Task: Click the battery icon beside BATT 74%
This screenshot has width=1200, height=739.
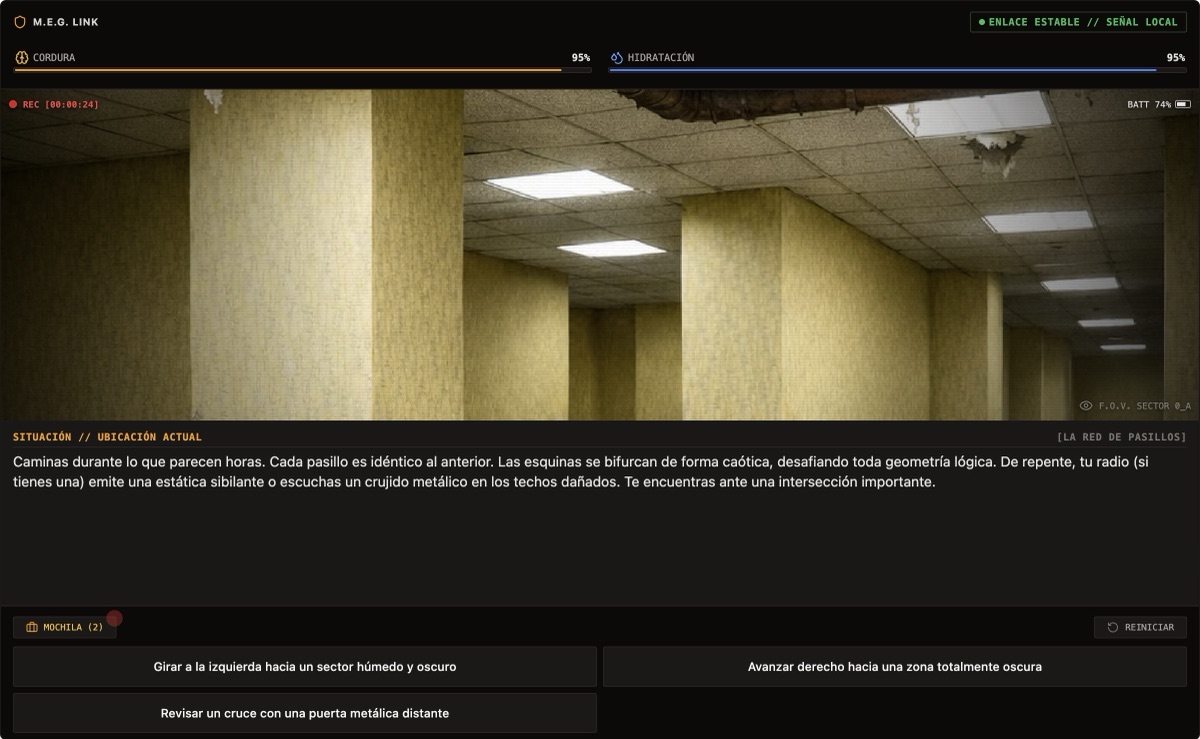Action: (x=1183, y=104)
